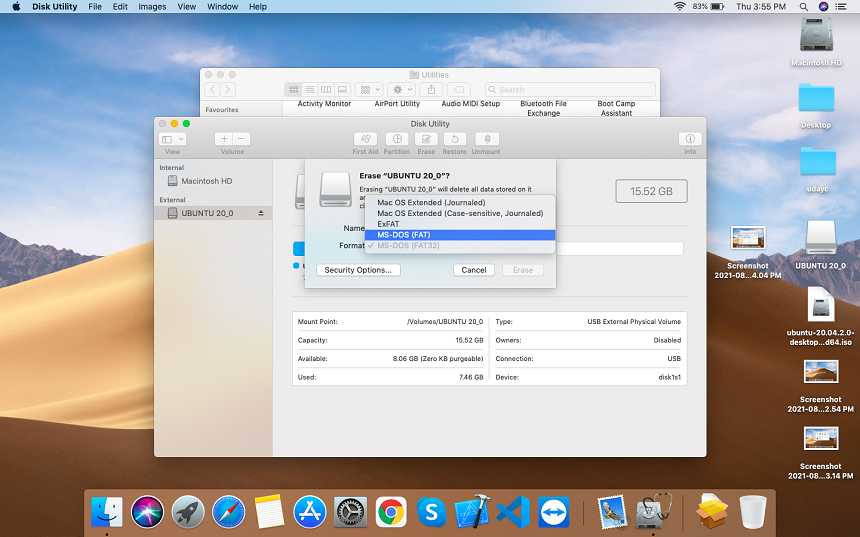Launch Siri from the Dock
The height and width of the screenshot is (537, 860).
(147, 512)
